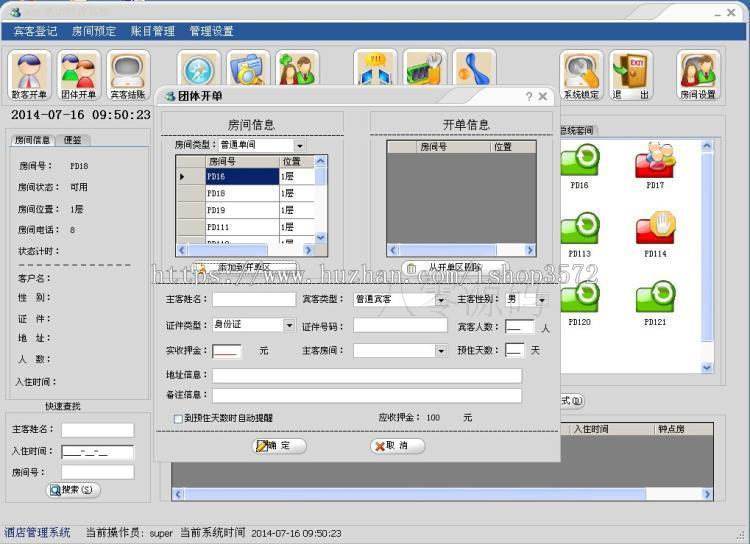This screenshot has width=750, height=544.
Task: Focus the quick search 入住时间 field
Action: 98,452
